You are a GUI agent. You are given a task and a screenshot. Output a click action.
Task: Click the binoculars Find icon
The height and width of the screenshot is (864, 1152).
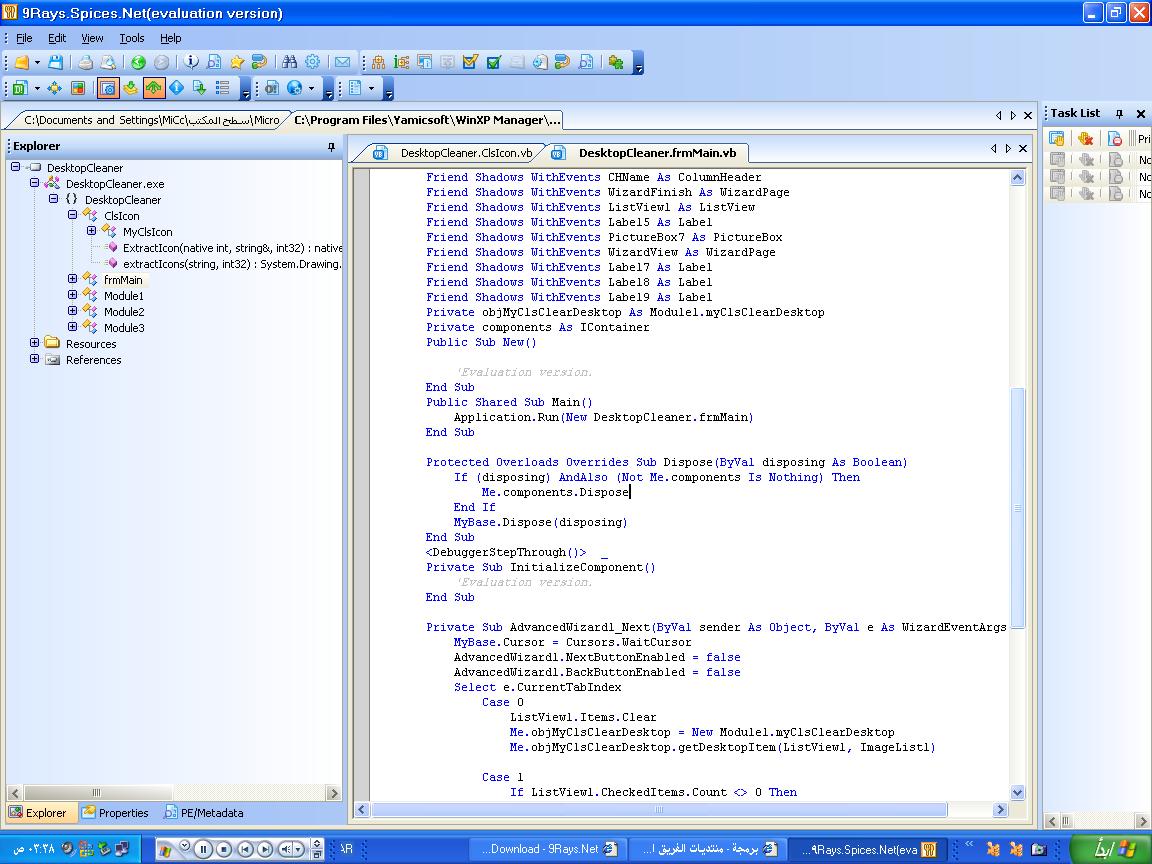(x=289, y=62)
